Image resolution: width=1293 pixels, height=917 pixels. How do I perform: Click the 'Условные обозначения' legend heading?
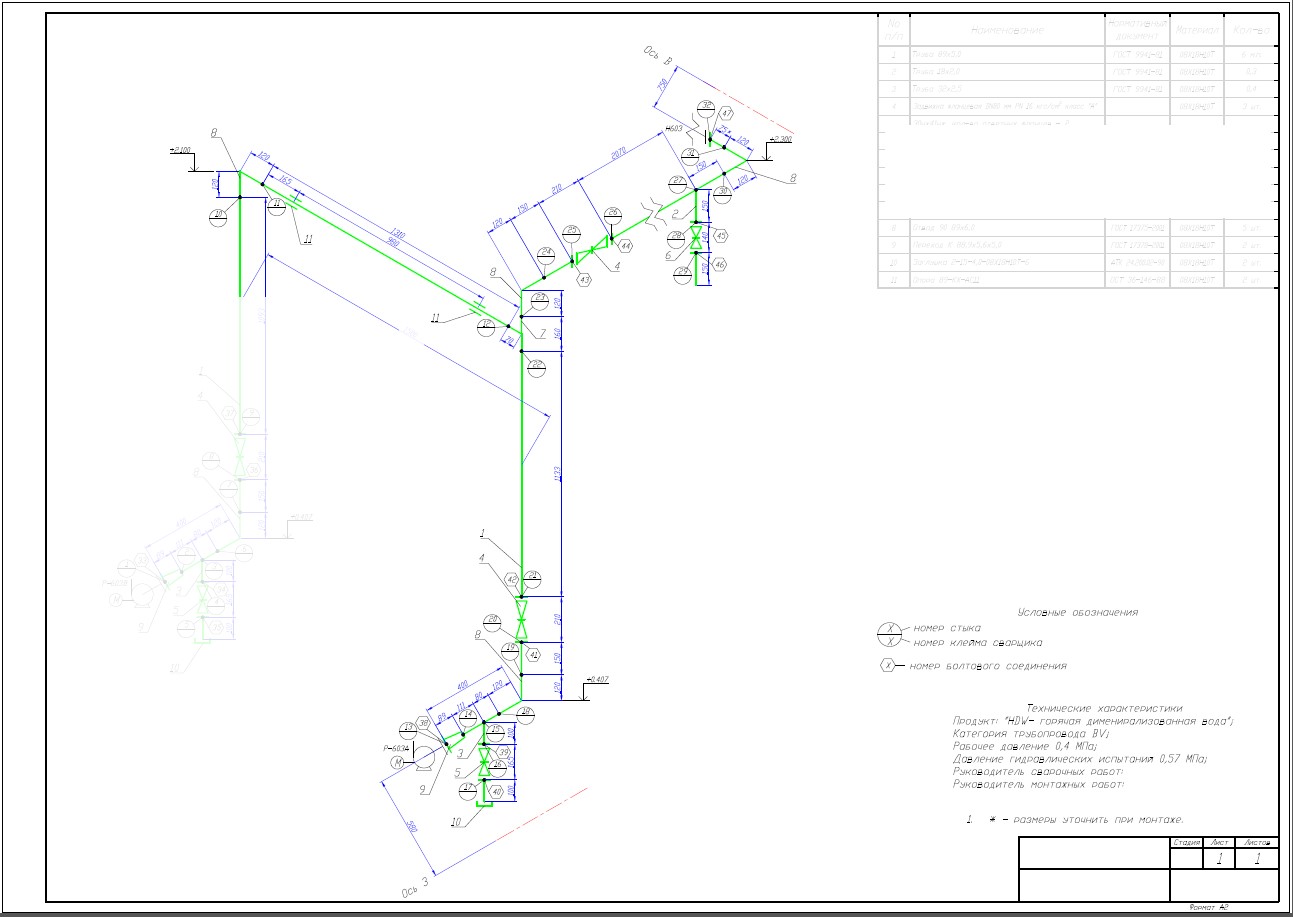(1077, 612)
